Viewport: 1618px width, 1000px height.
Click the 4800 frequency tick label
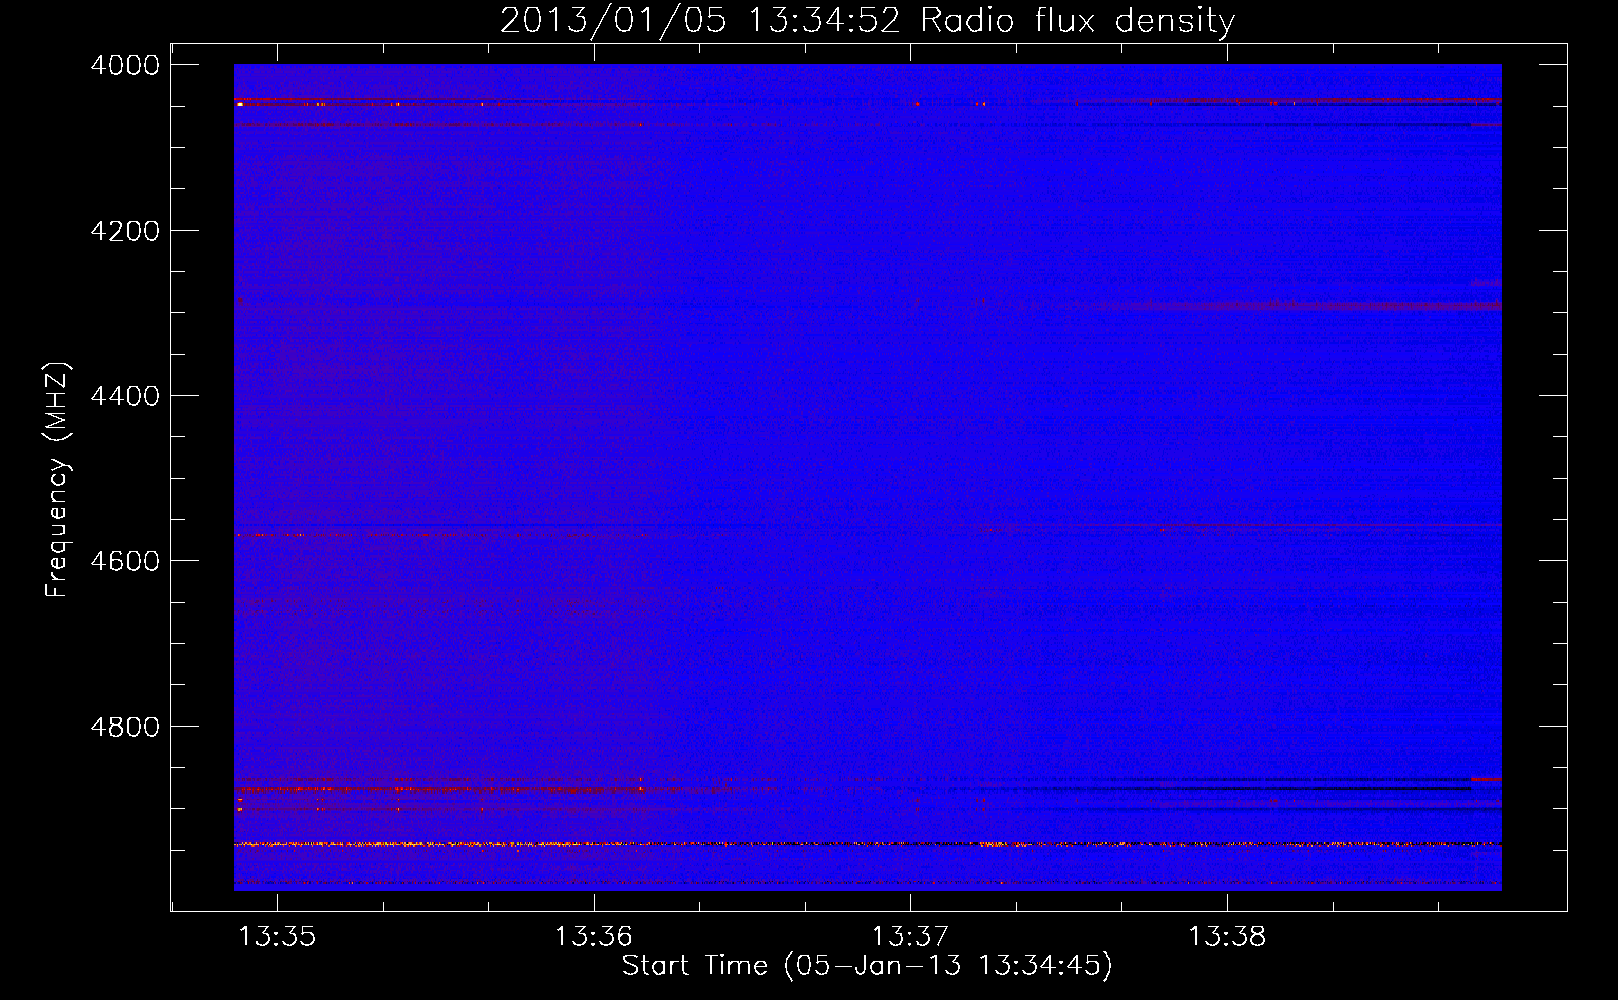pos(125,727)
